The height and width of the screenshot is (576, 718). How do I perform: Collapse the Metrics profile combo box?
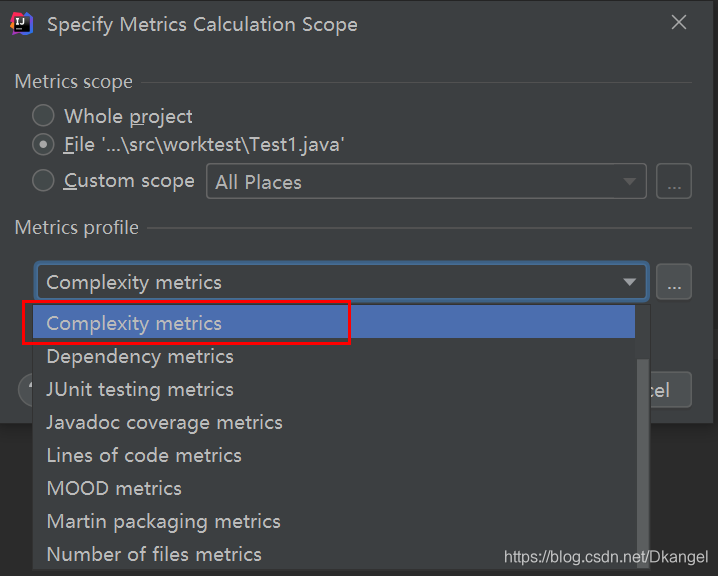click(340, 282)
